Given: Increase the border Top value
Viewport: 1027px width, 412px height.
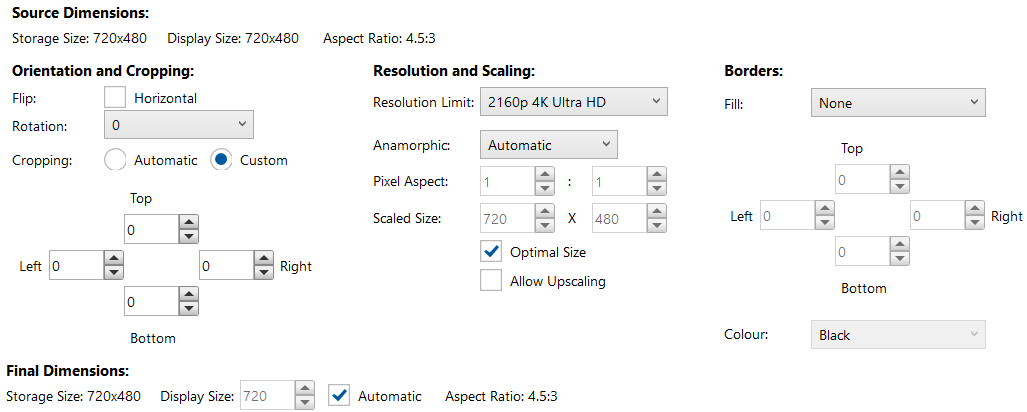Looking at the screenshot, I should click(x=900, y=173).
